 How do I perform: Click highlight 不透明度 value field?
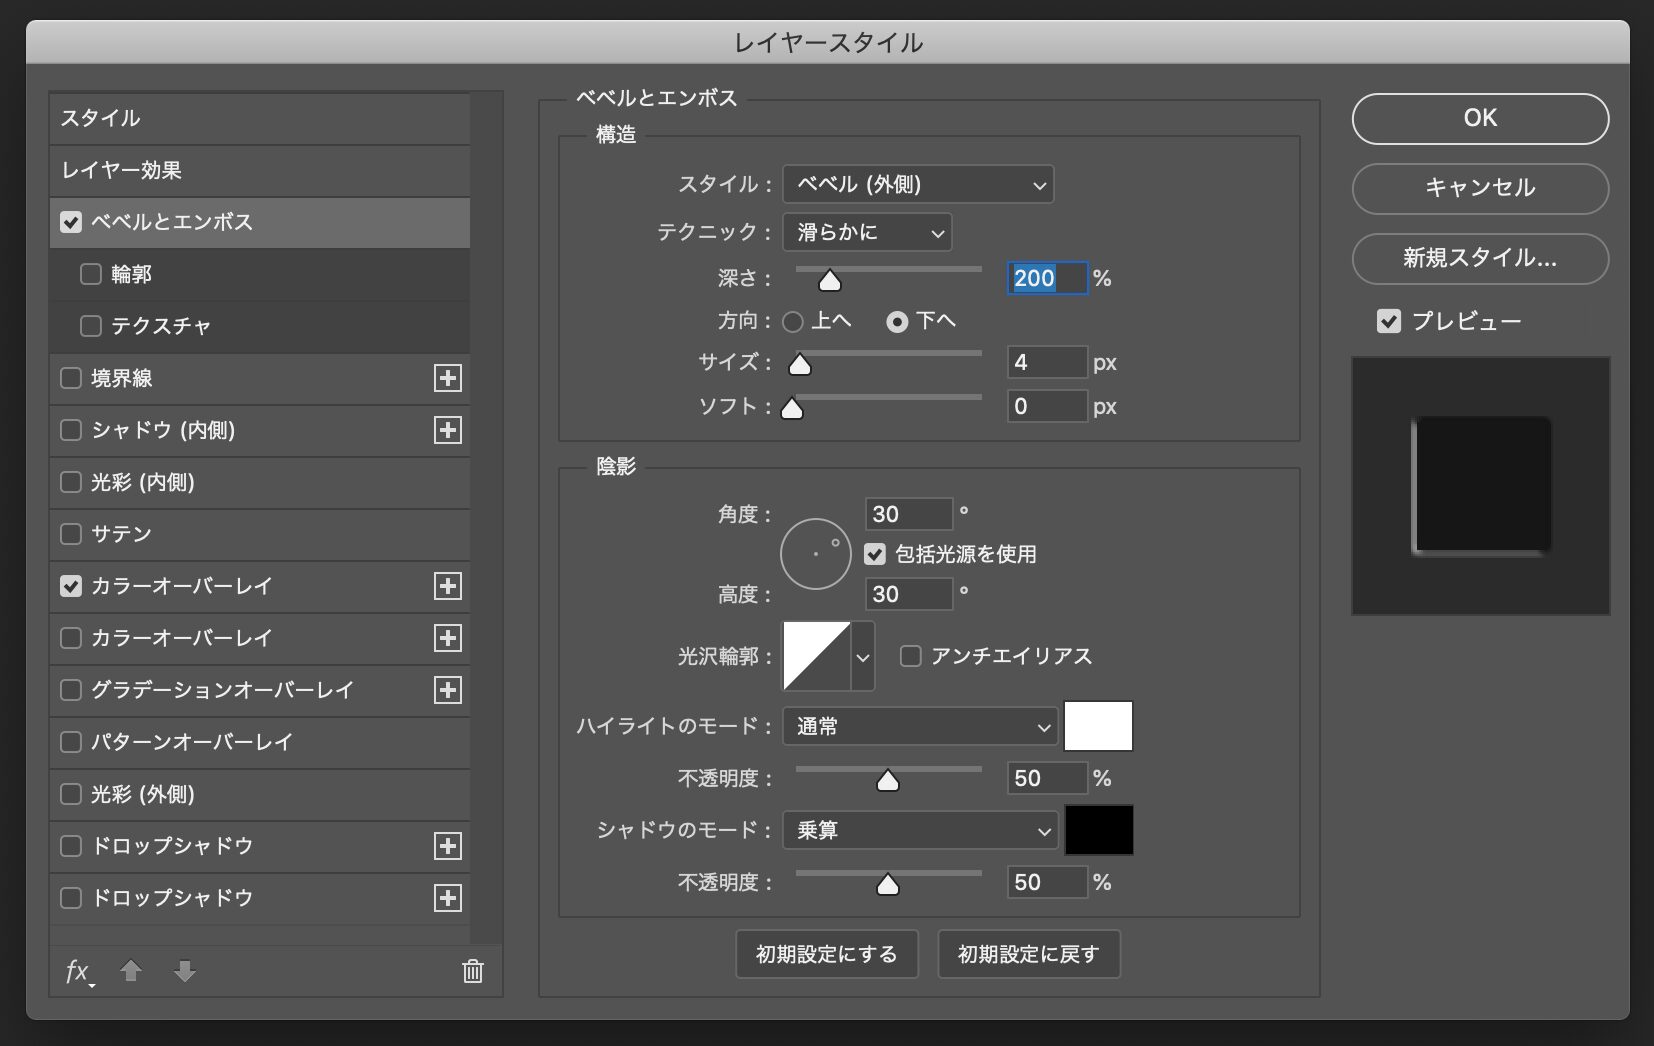pyautogui.click(x=1047, y=778)
